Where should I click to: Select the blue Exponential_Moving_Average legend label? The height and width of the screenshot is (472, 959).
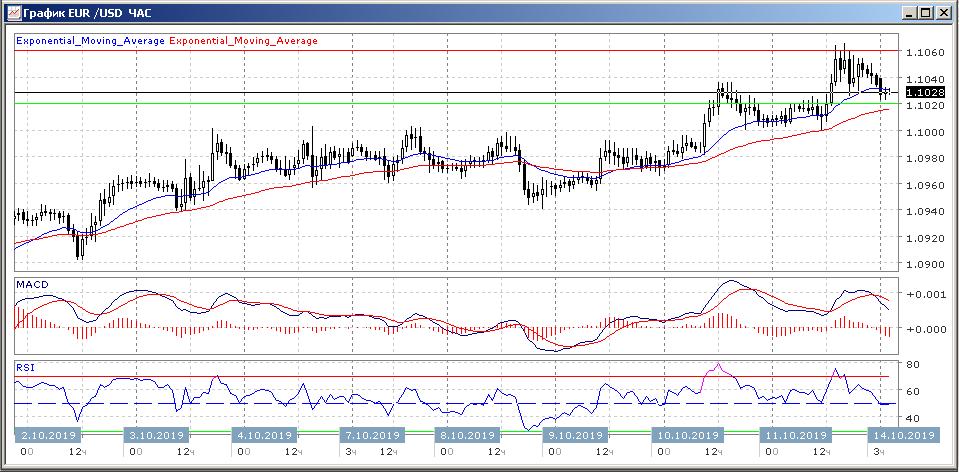90,41
